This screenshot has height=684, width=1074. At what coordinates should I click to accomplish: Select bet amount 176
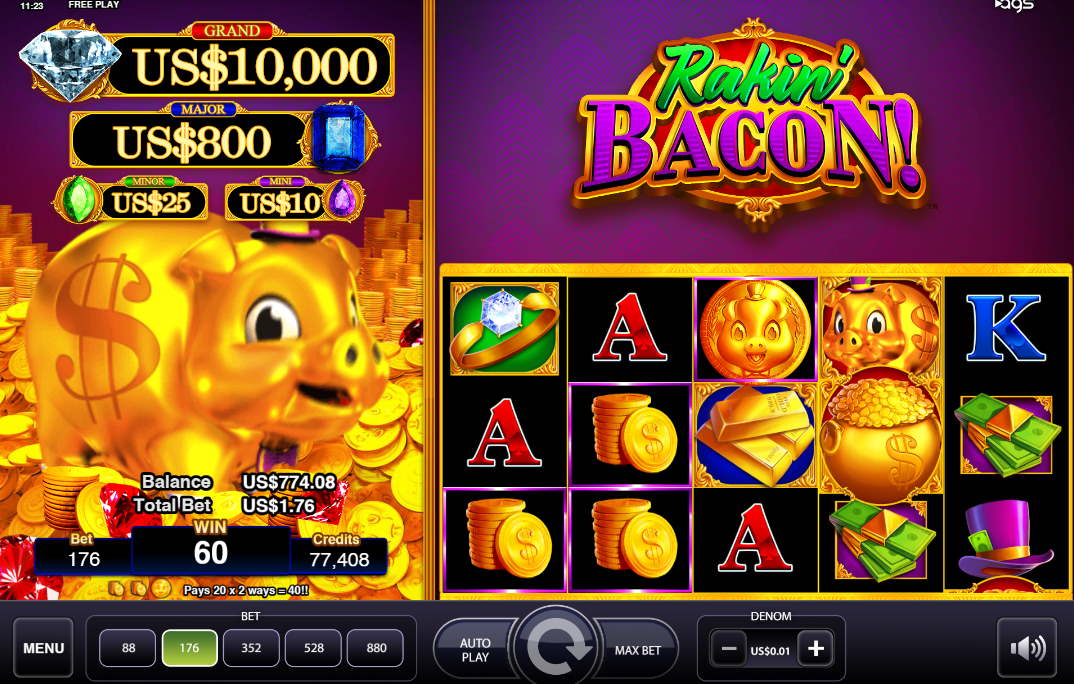[x=190, y=648]
